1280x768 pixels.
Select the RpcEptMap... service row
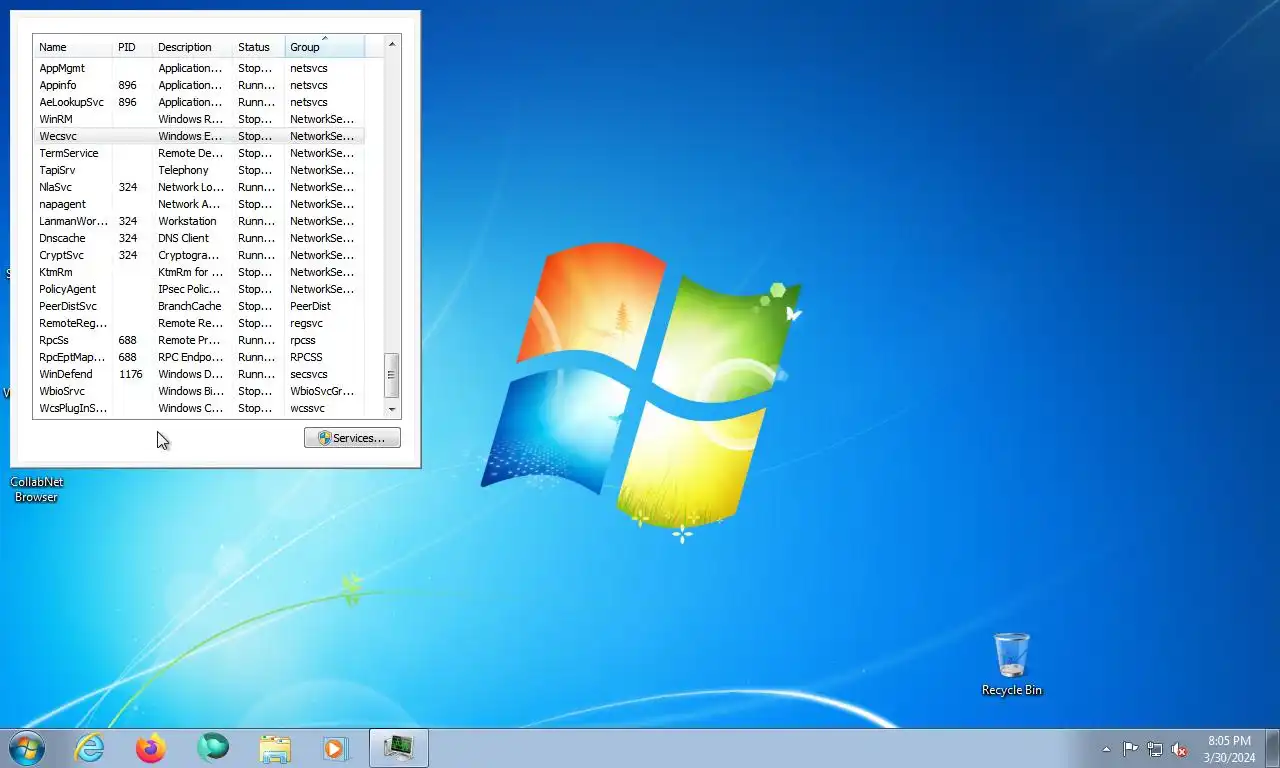(x=199, y=357)
